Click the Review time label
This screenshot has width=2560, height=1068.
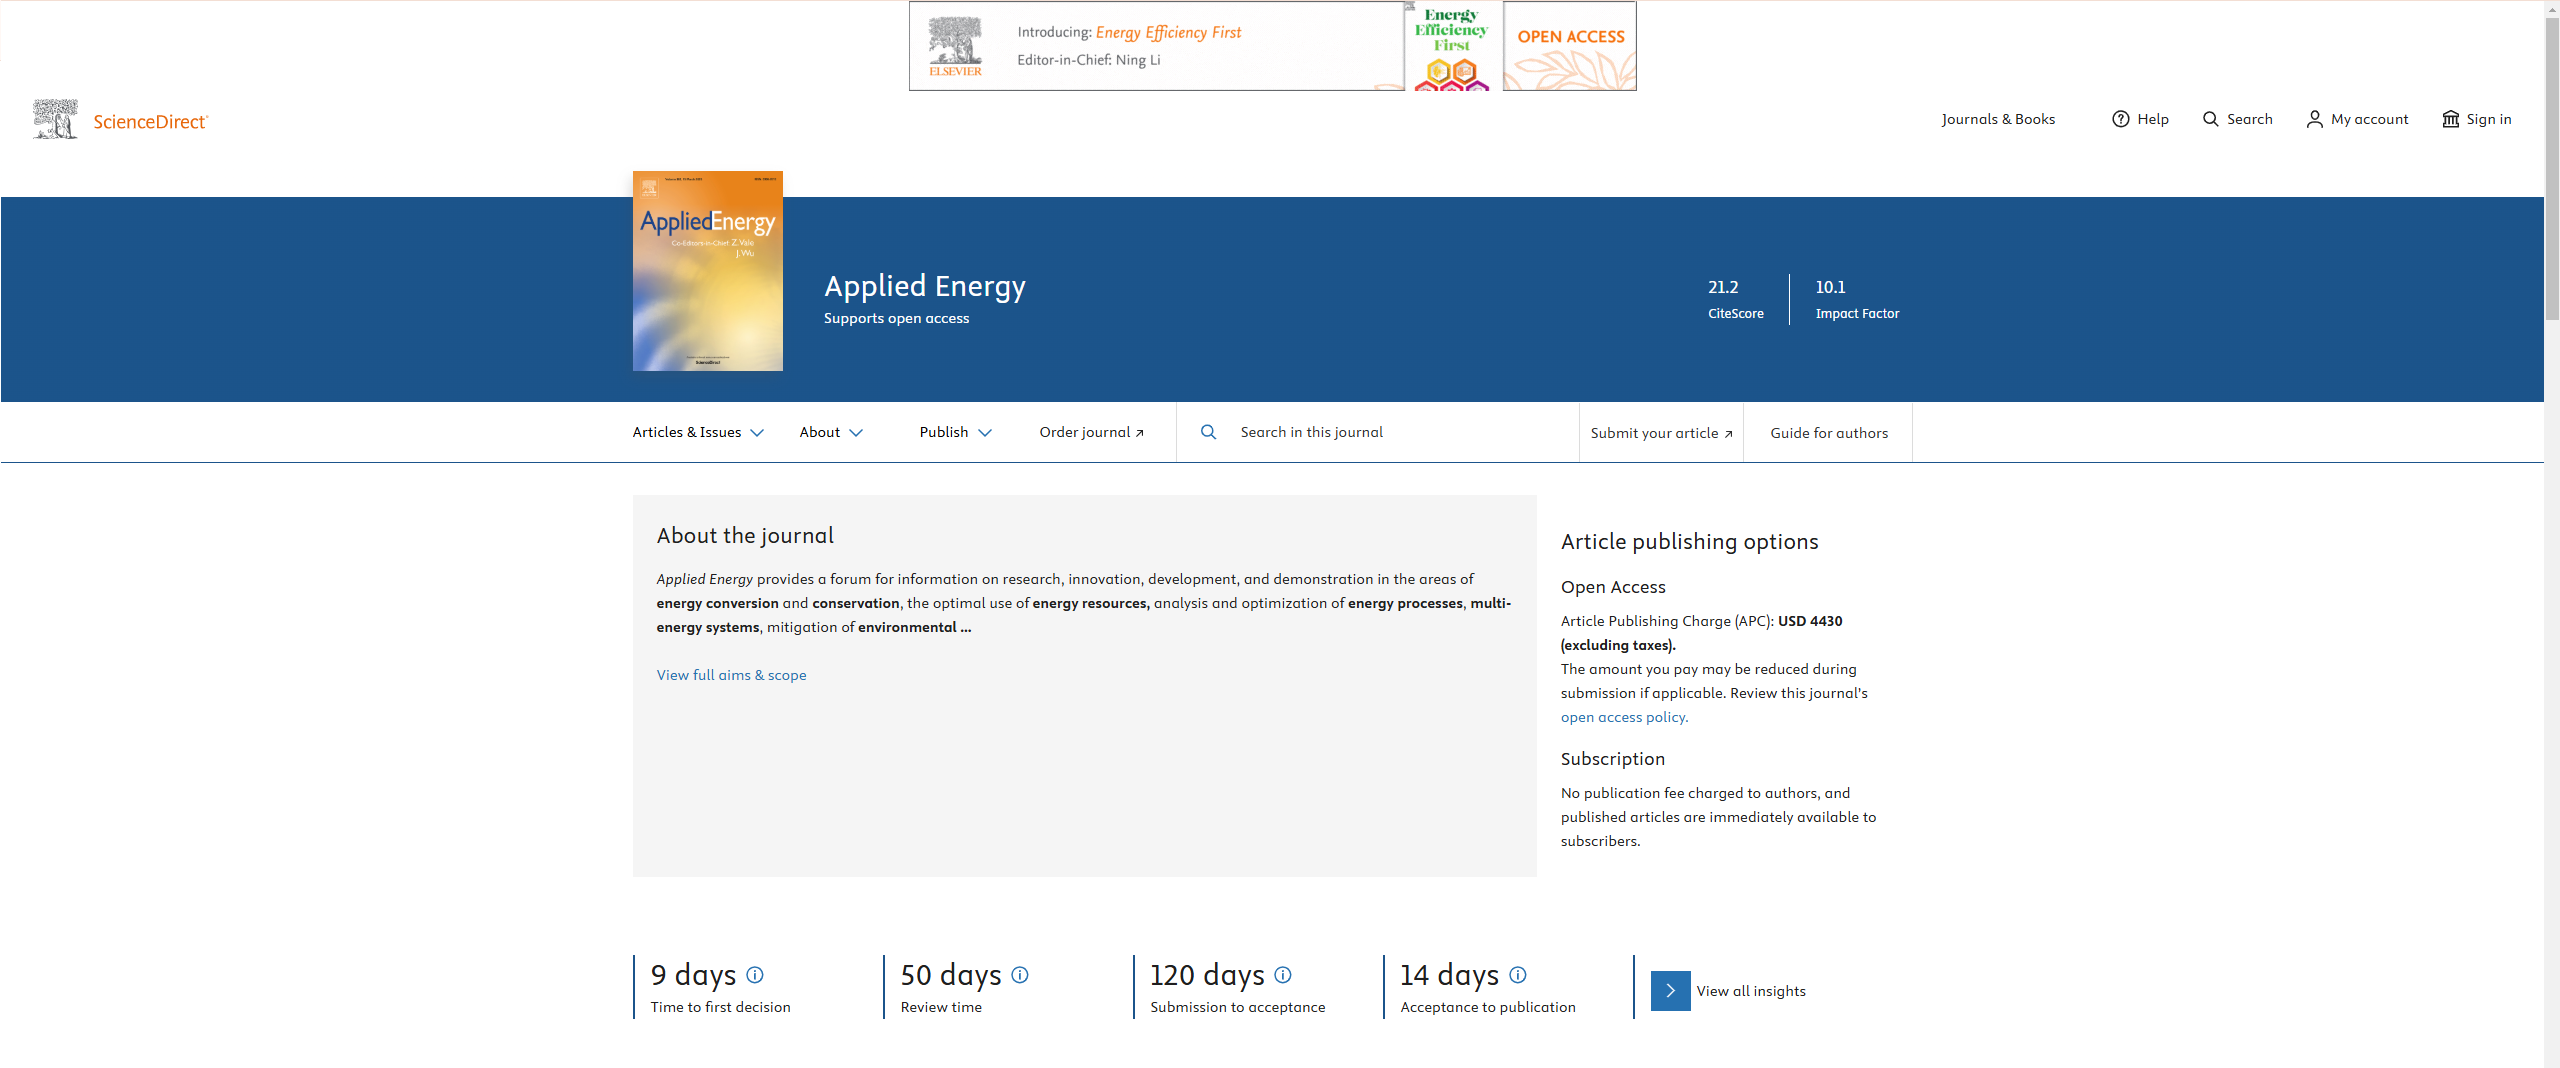(x=941, y=1007)
